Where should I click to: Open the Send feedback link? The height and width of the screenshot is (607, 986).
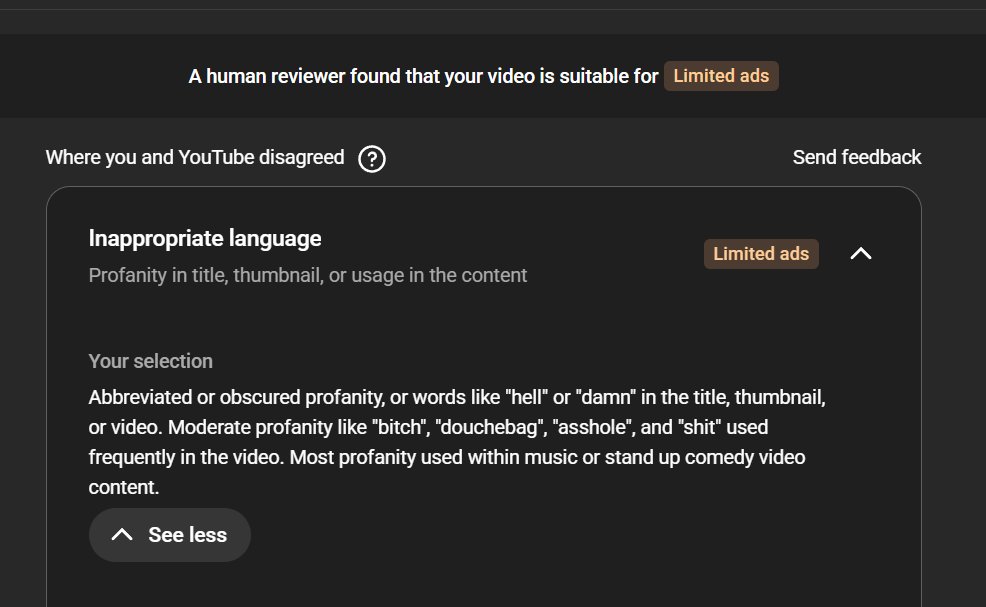point(856,157)
